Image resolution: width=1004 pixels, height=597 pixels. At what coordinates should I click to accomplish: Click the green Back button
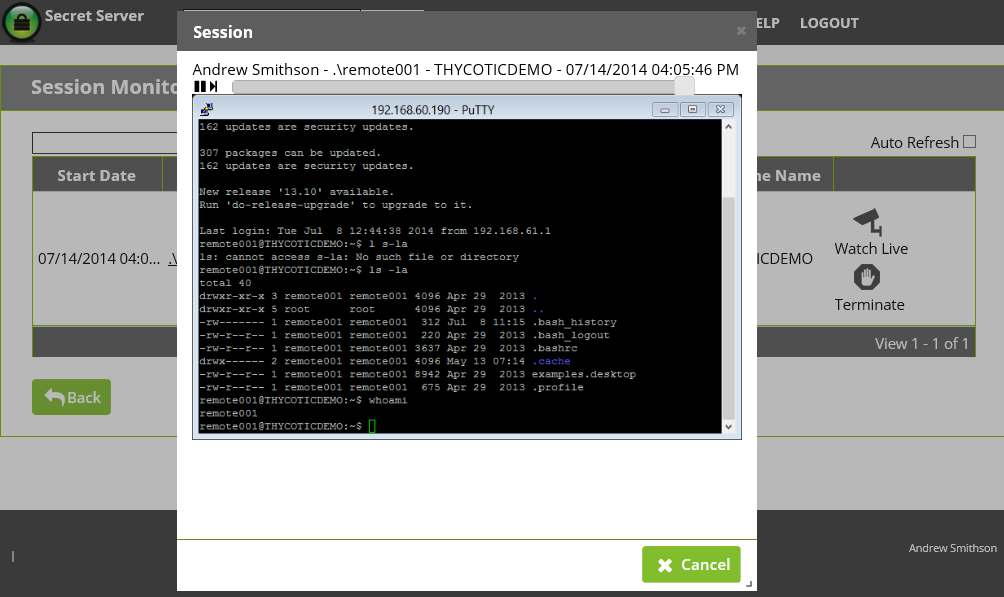[72, 397]
